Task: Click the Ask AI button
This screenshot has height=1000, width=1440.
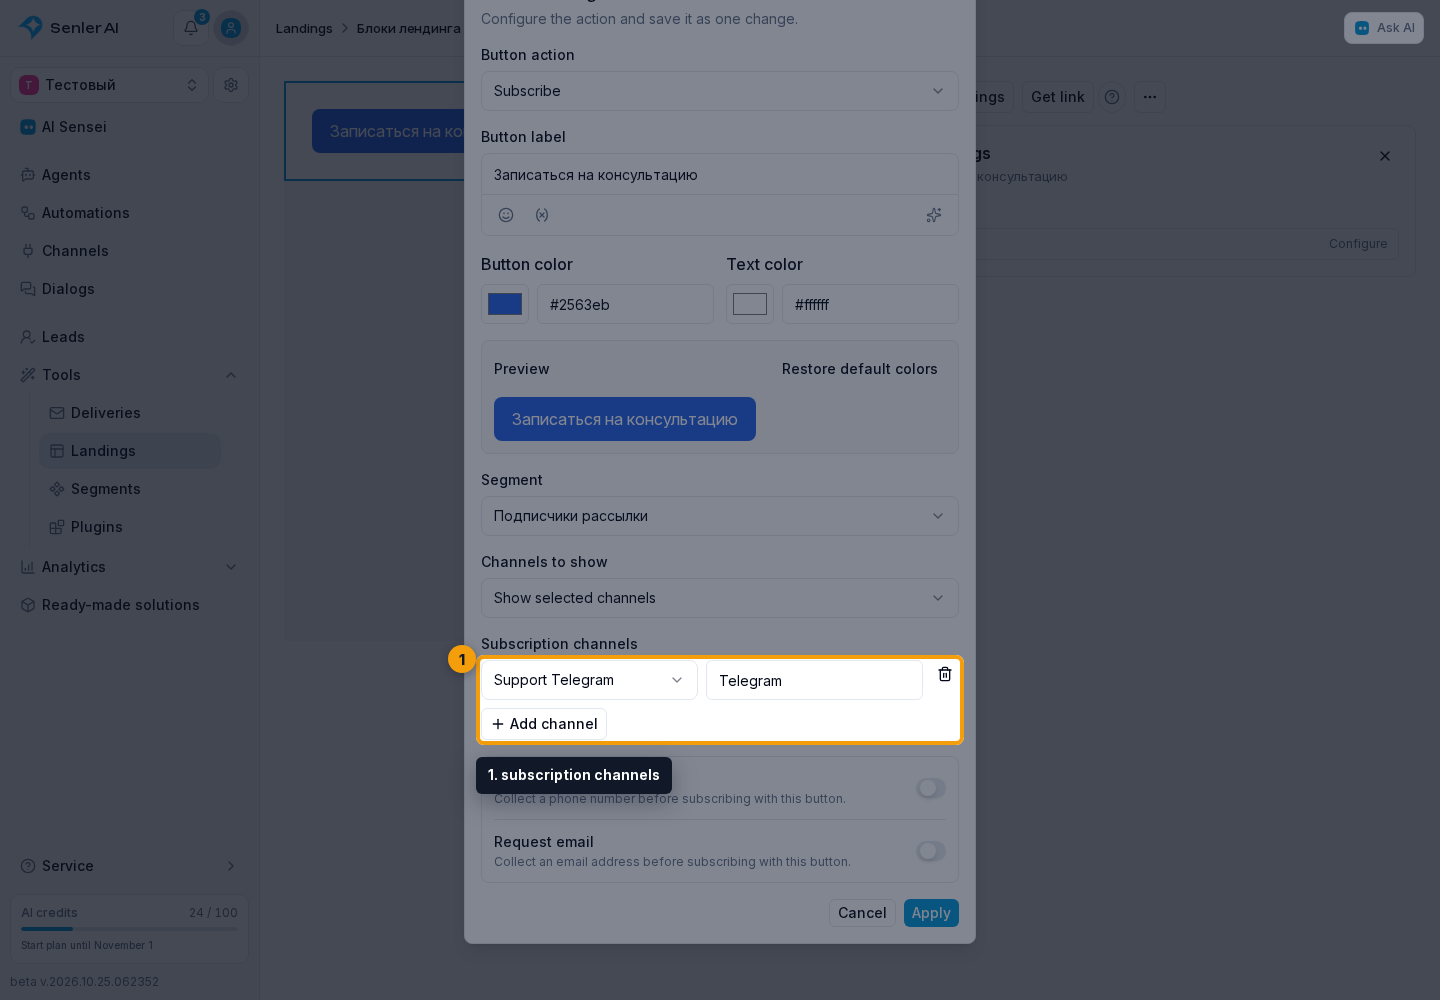Action: pyautogui.click(x=1384, y=28)
